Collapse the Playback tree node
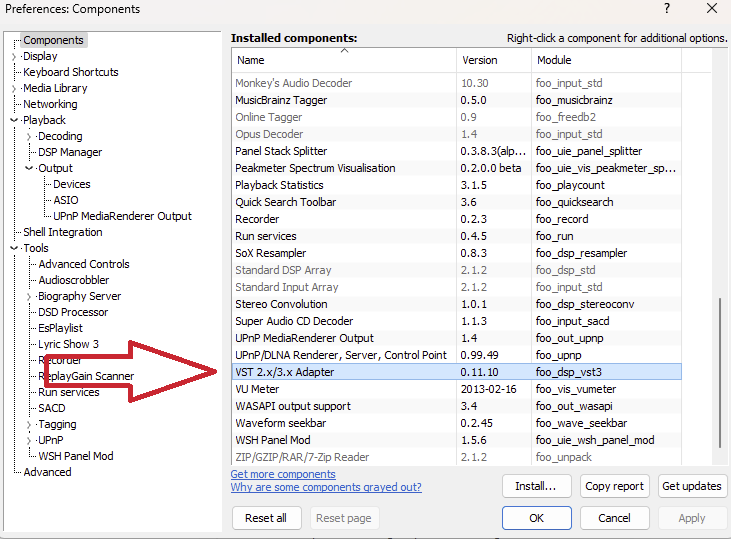This screenshot has width=731, height=539. click(x=14, y=120)
